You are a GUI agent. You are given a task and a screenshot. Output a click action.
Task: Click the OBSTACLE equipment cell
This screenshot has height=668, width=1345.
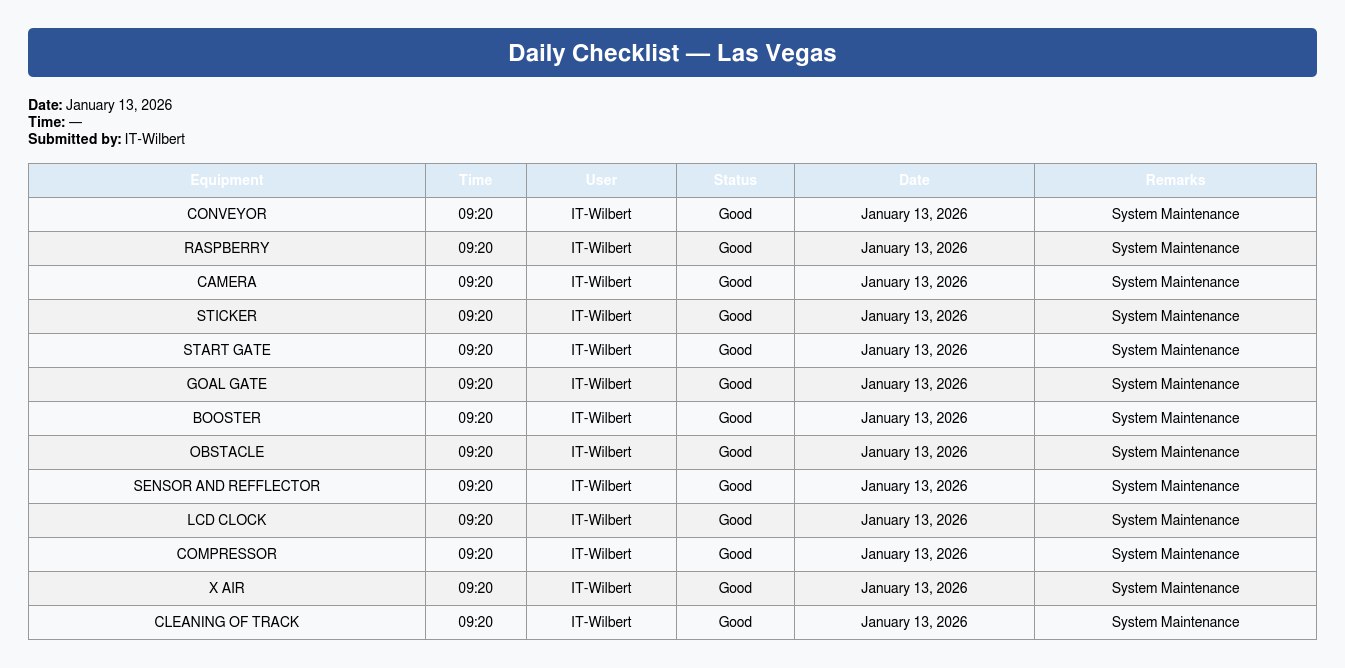coord(227,452)
